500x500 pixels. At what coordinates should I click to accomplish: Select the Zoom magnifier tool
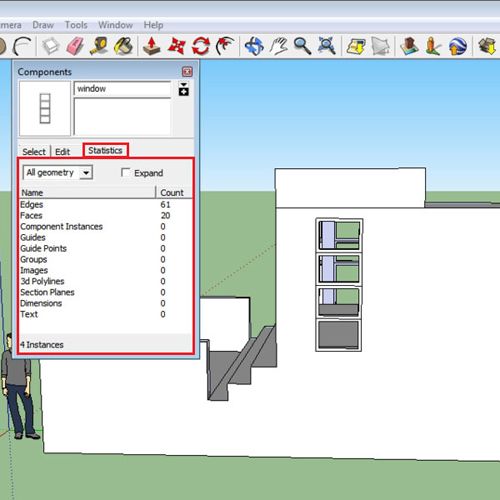(302, 46)
